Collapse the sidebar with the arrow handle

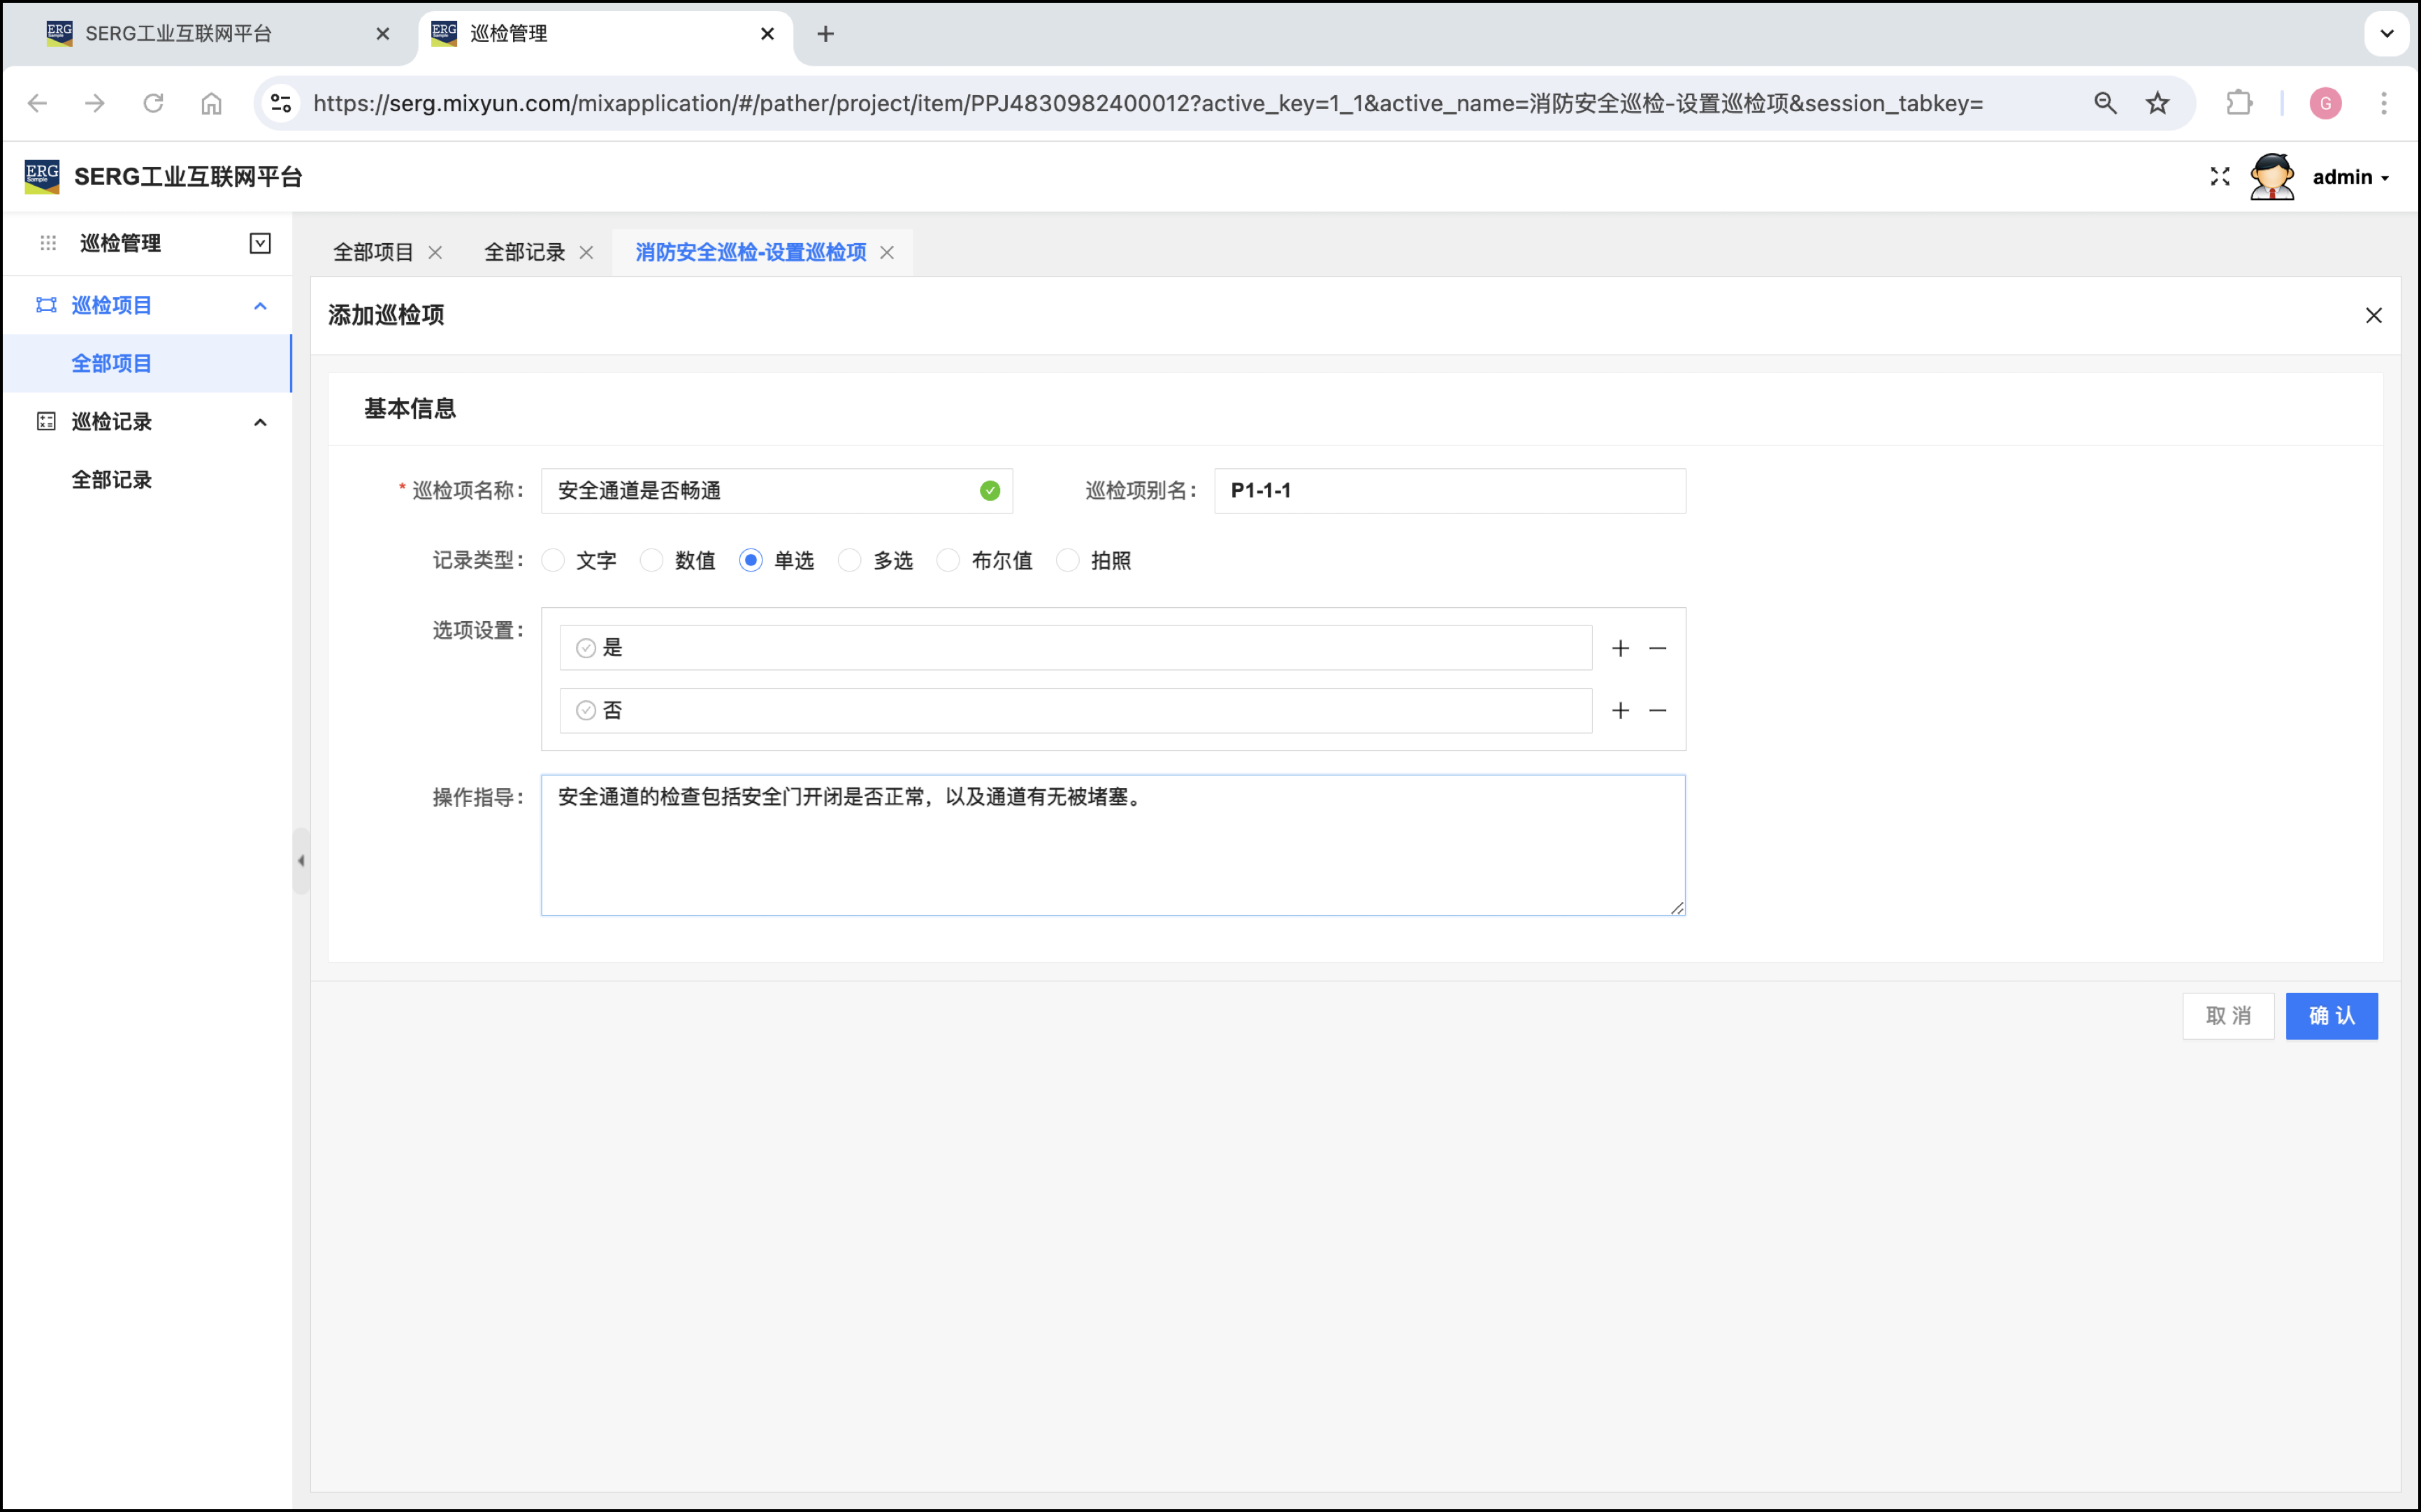pyautogui.click(x=301, y=860)
